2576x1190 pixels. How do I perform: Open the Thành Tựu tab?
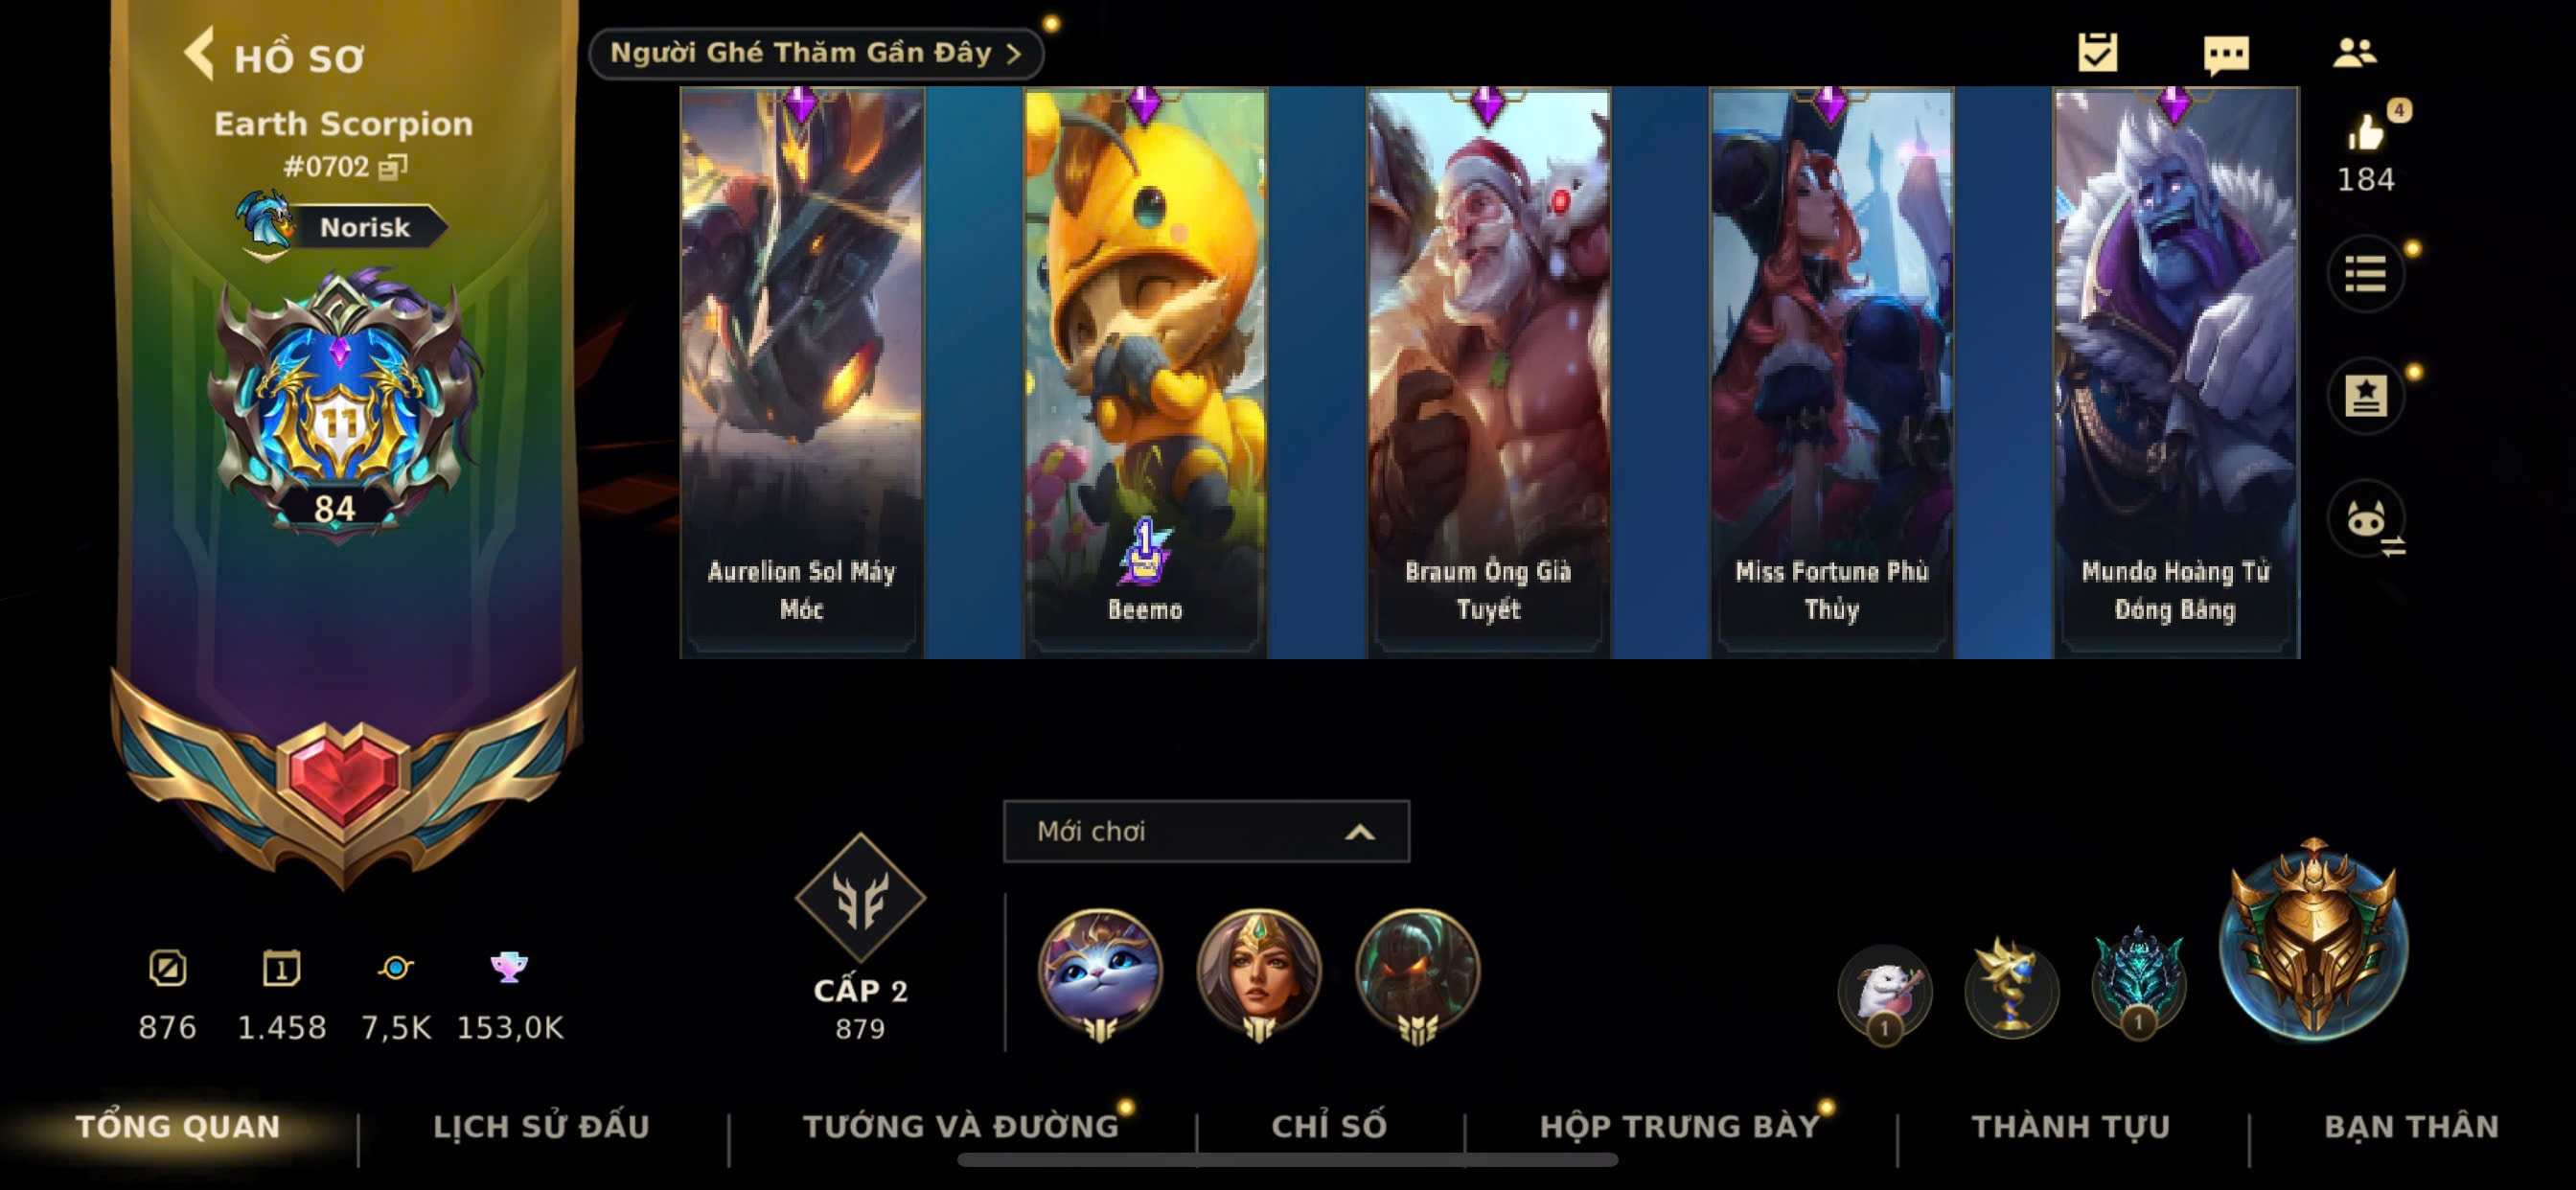pyautogui.click(x=2070, y=1126)
